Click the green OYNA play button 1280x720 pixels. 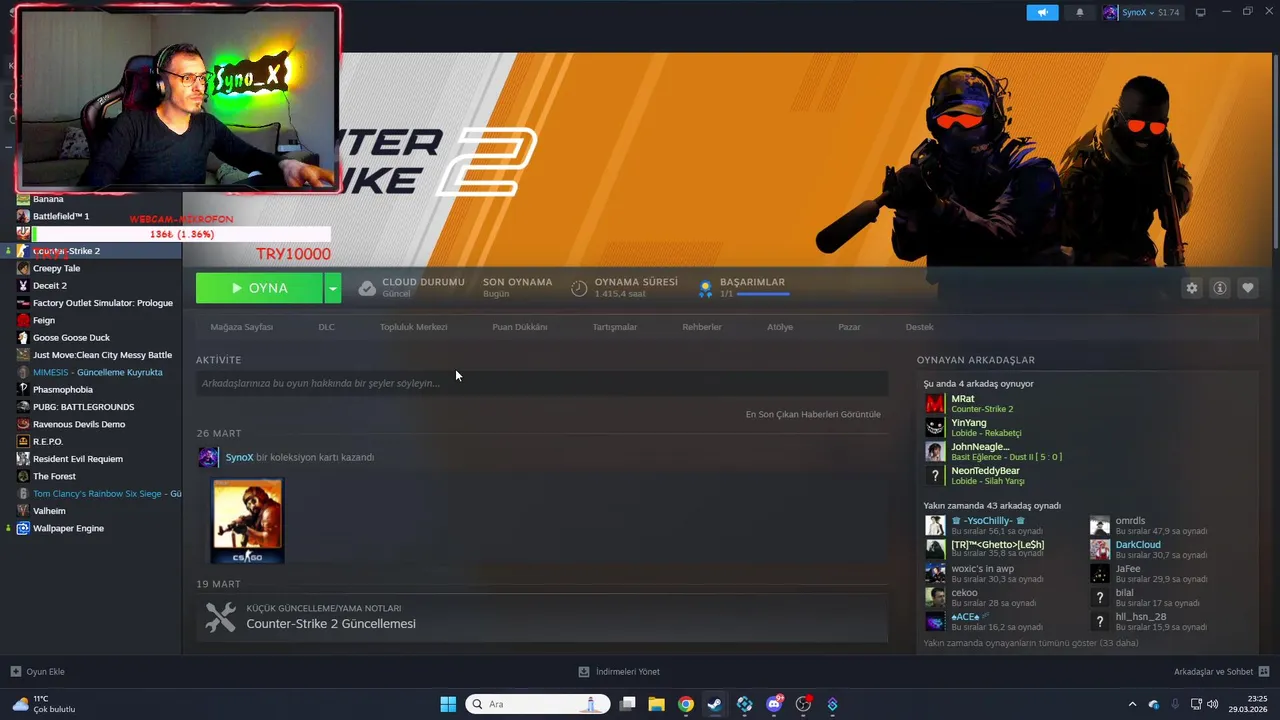point(259,288)
